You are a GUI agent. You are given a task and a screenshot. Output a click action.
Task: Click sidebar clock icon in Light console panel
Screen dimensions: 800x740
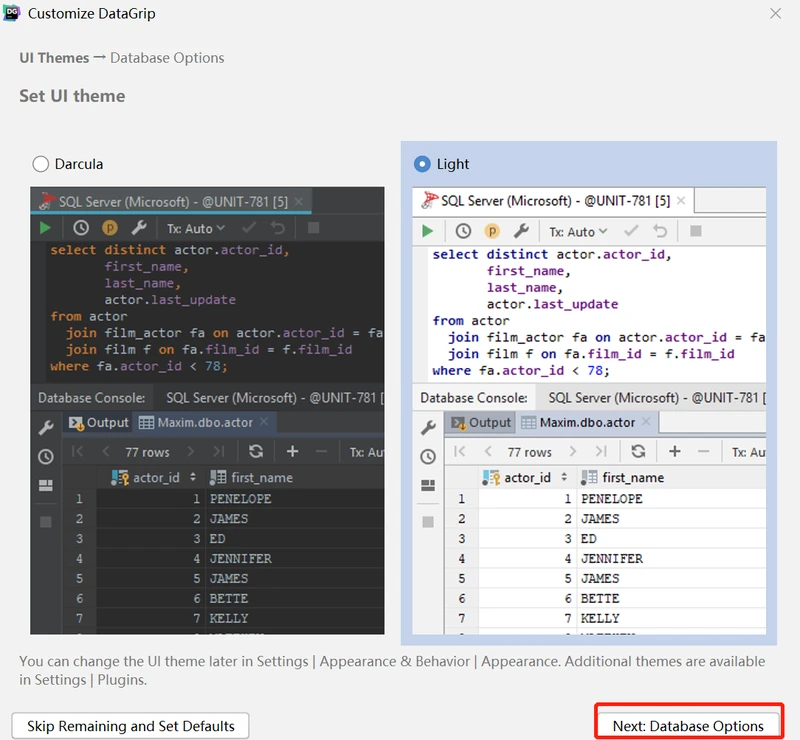coord(428,456)
